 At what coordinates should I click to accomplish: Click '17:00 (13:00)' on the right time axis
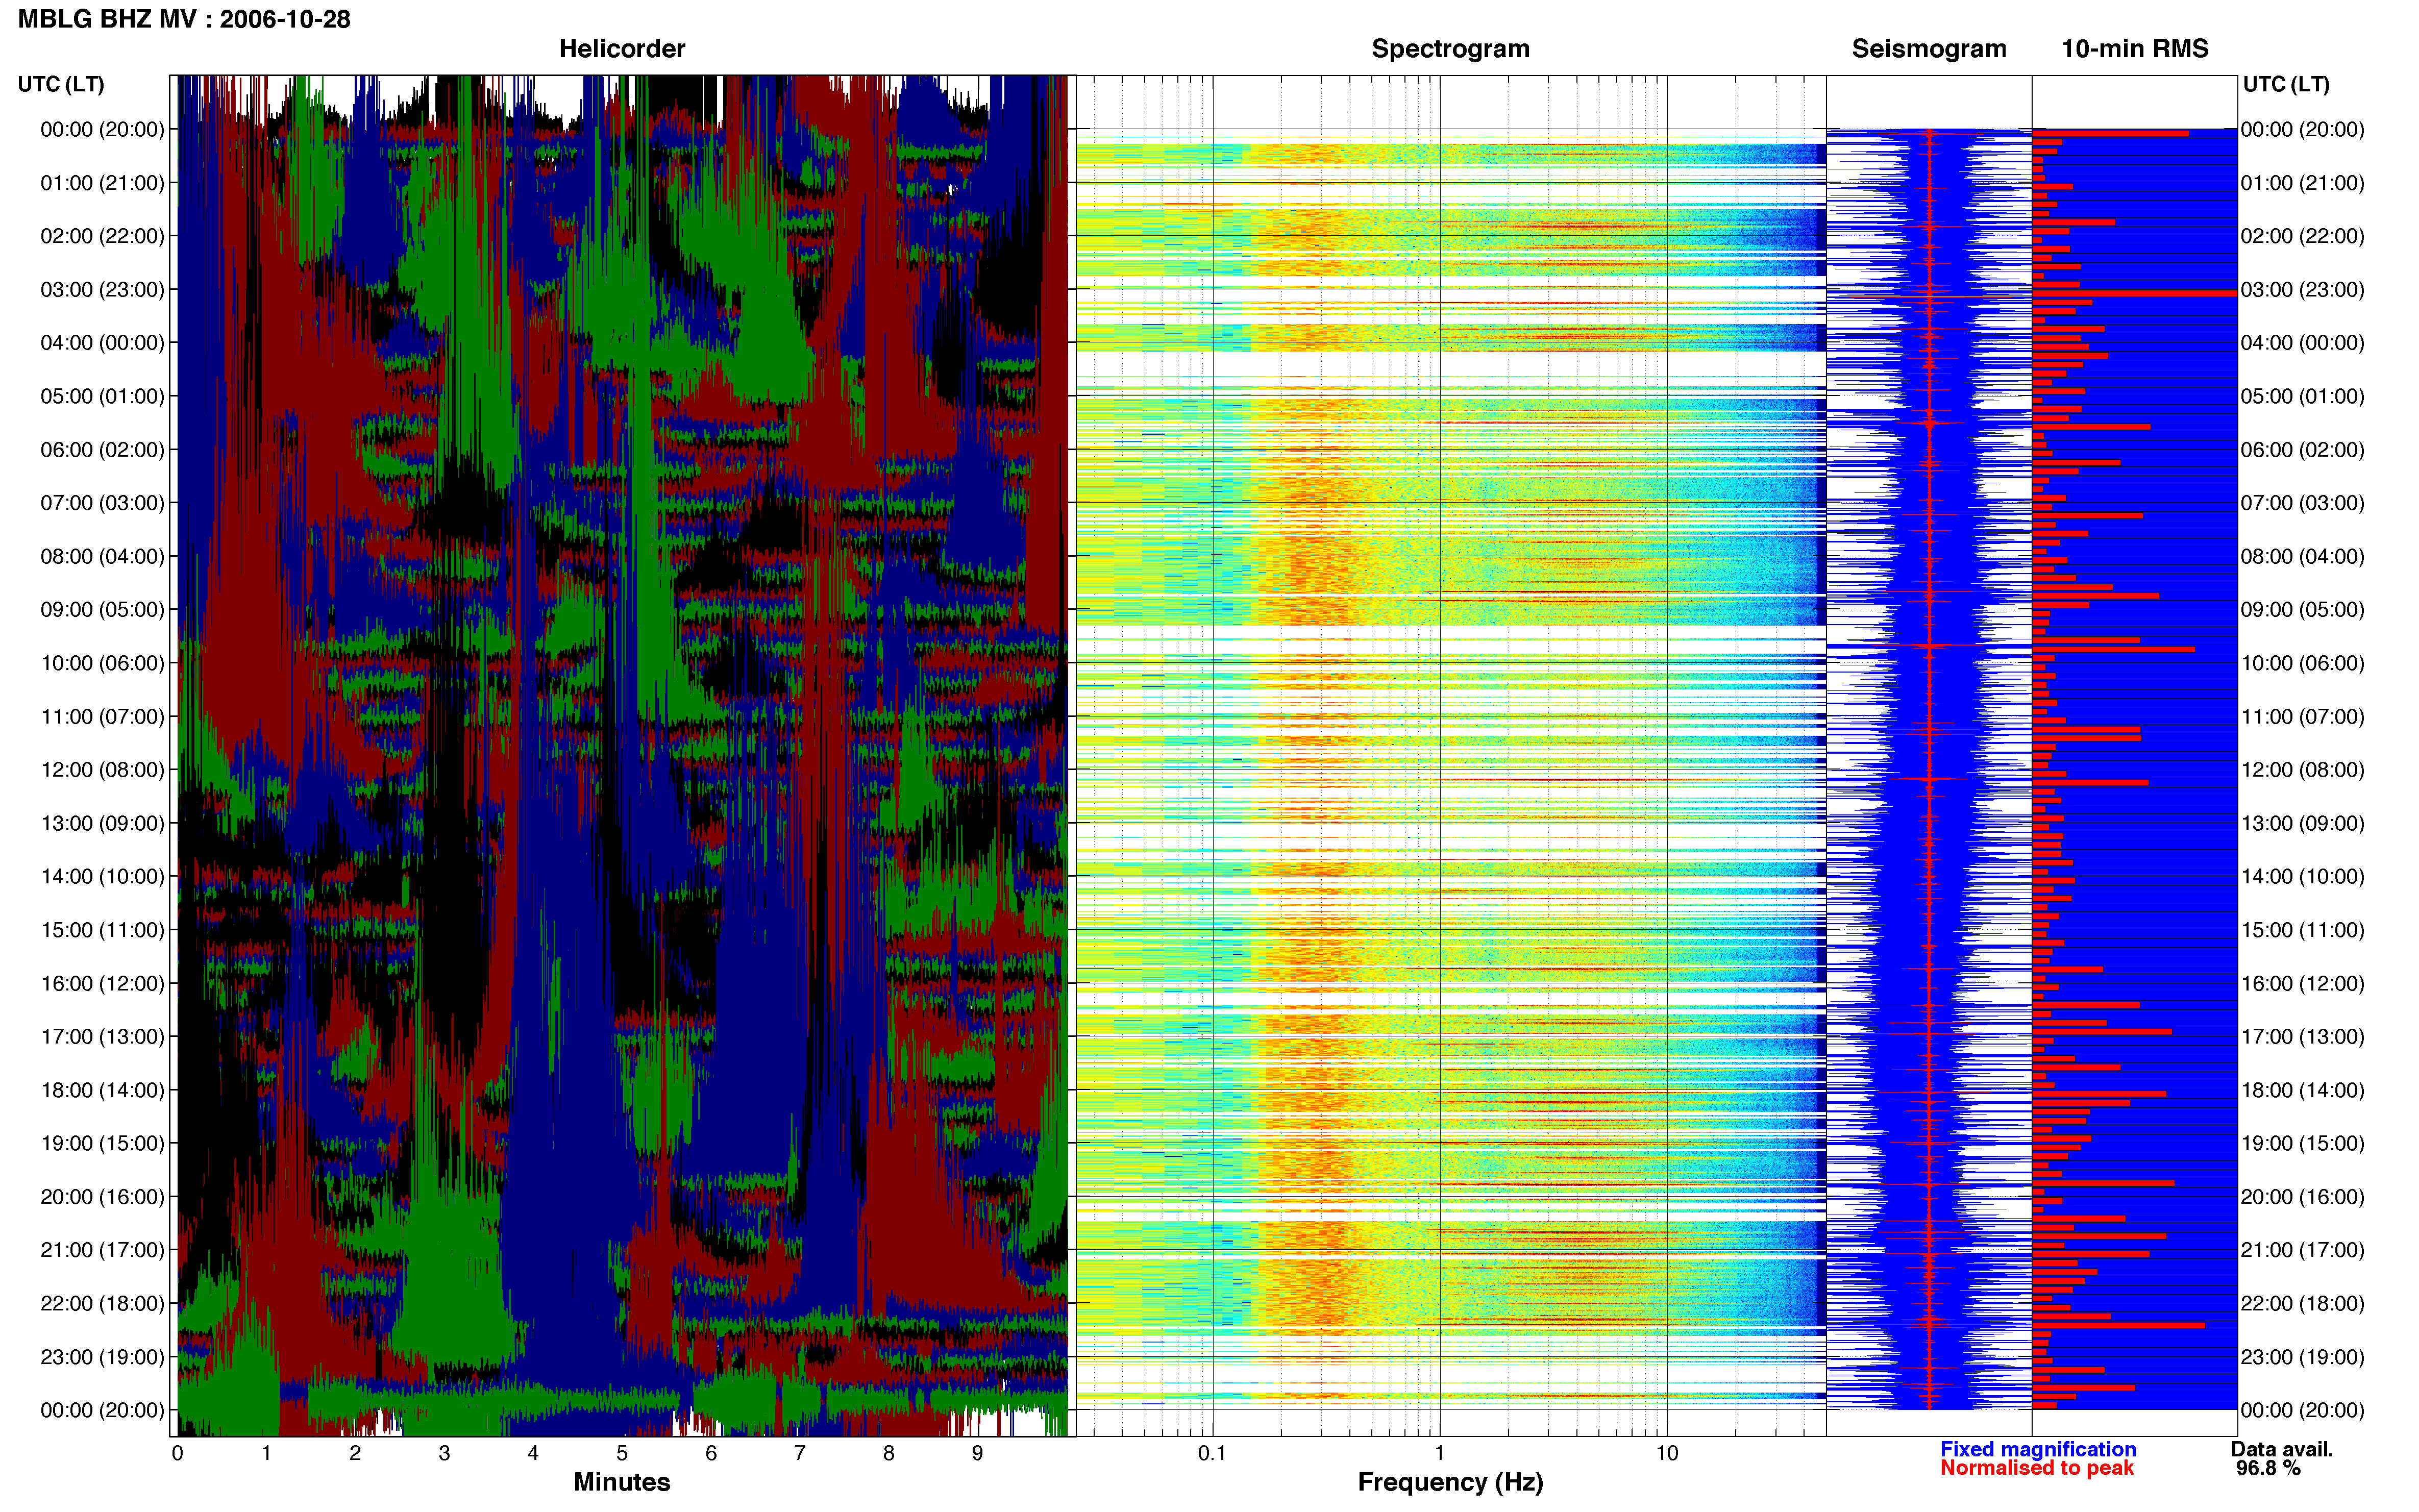click(x=2302, y=1037)
